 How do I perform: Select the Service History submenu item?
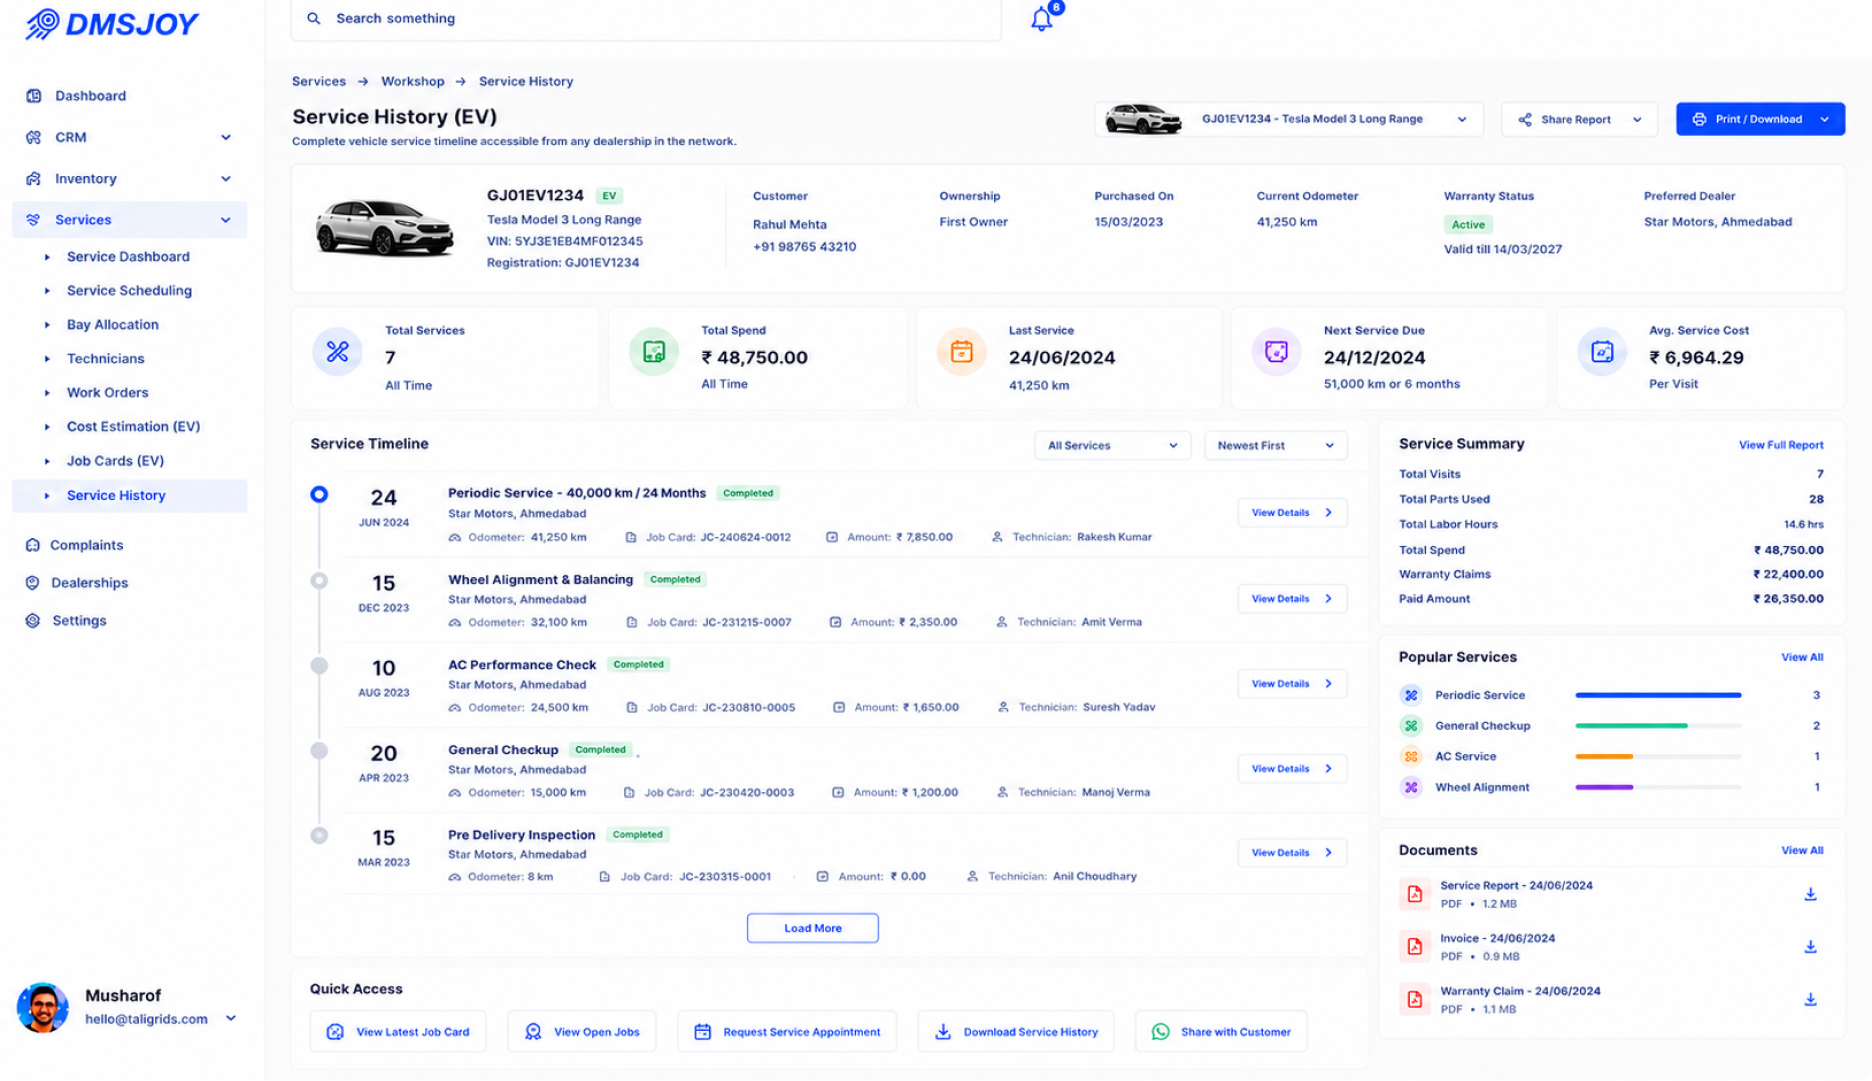[130, 496]
